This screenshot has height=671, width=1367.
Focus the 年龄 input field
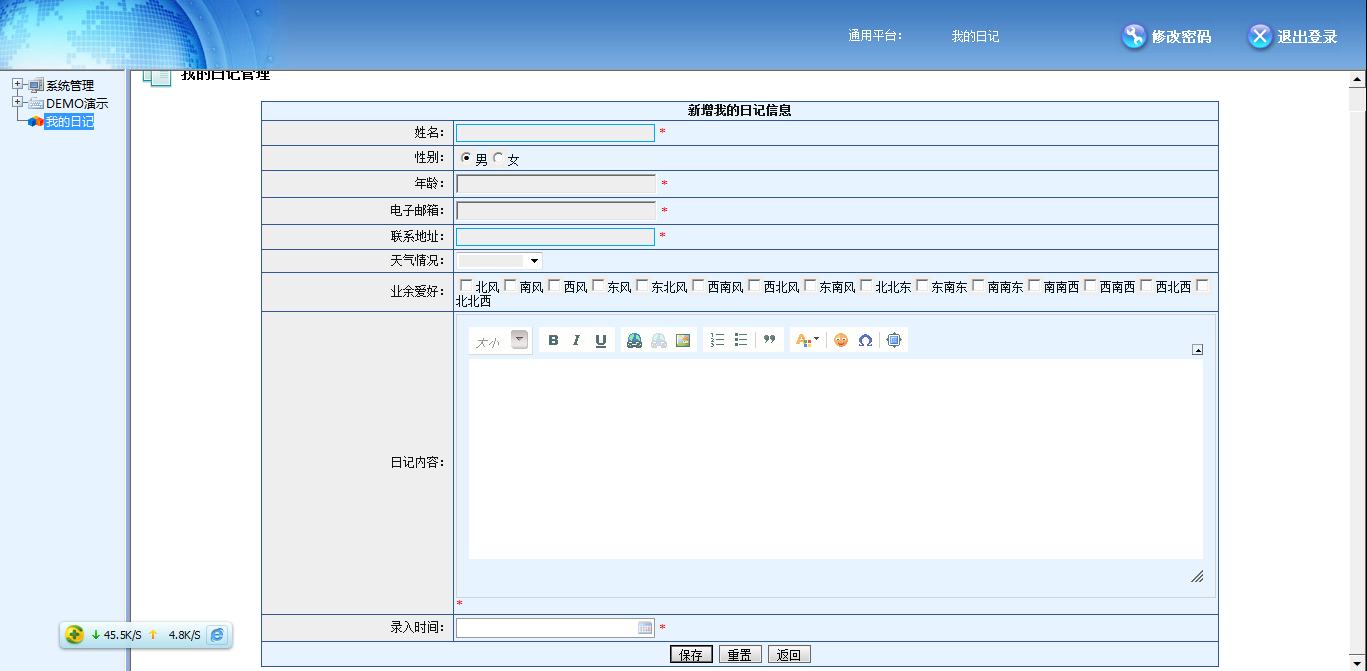click(x=555, y=184)
